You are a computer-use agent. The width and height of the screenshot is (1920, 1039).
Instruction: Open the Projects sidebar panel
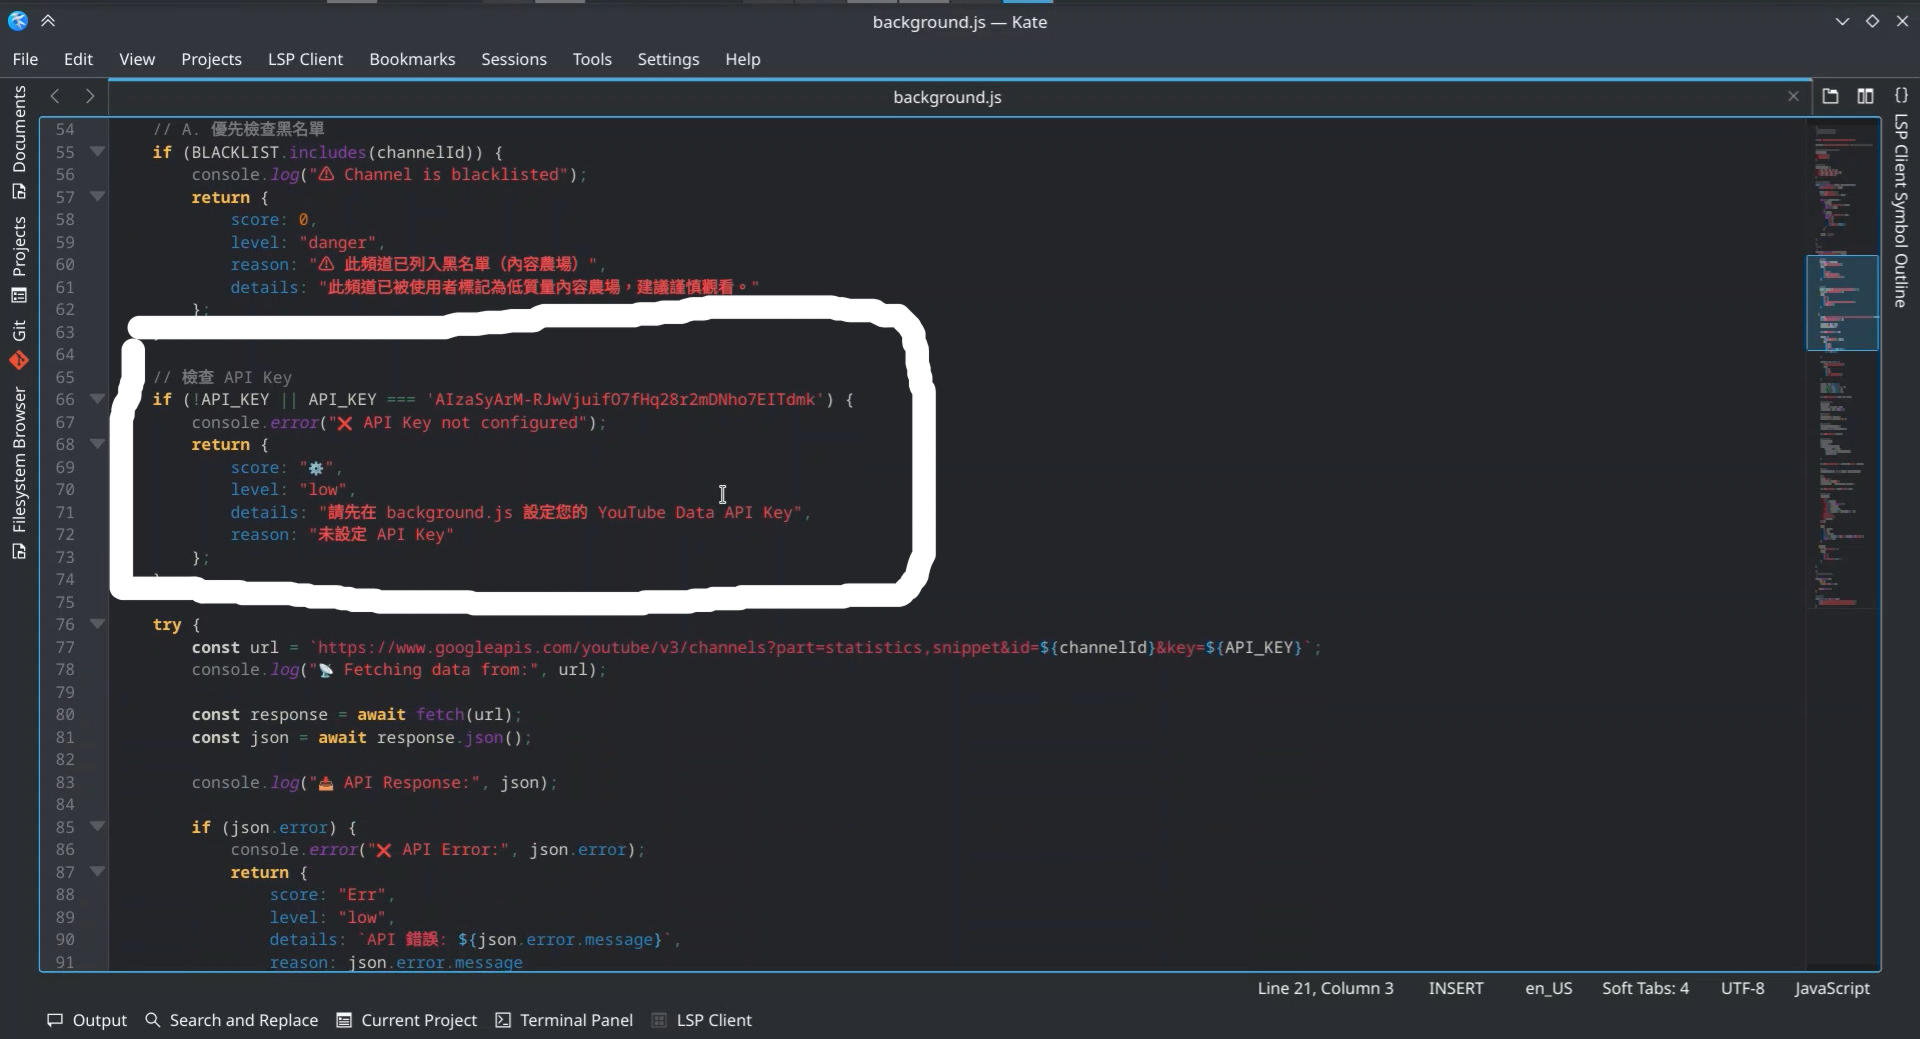19,255
